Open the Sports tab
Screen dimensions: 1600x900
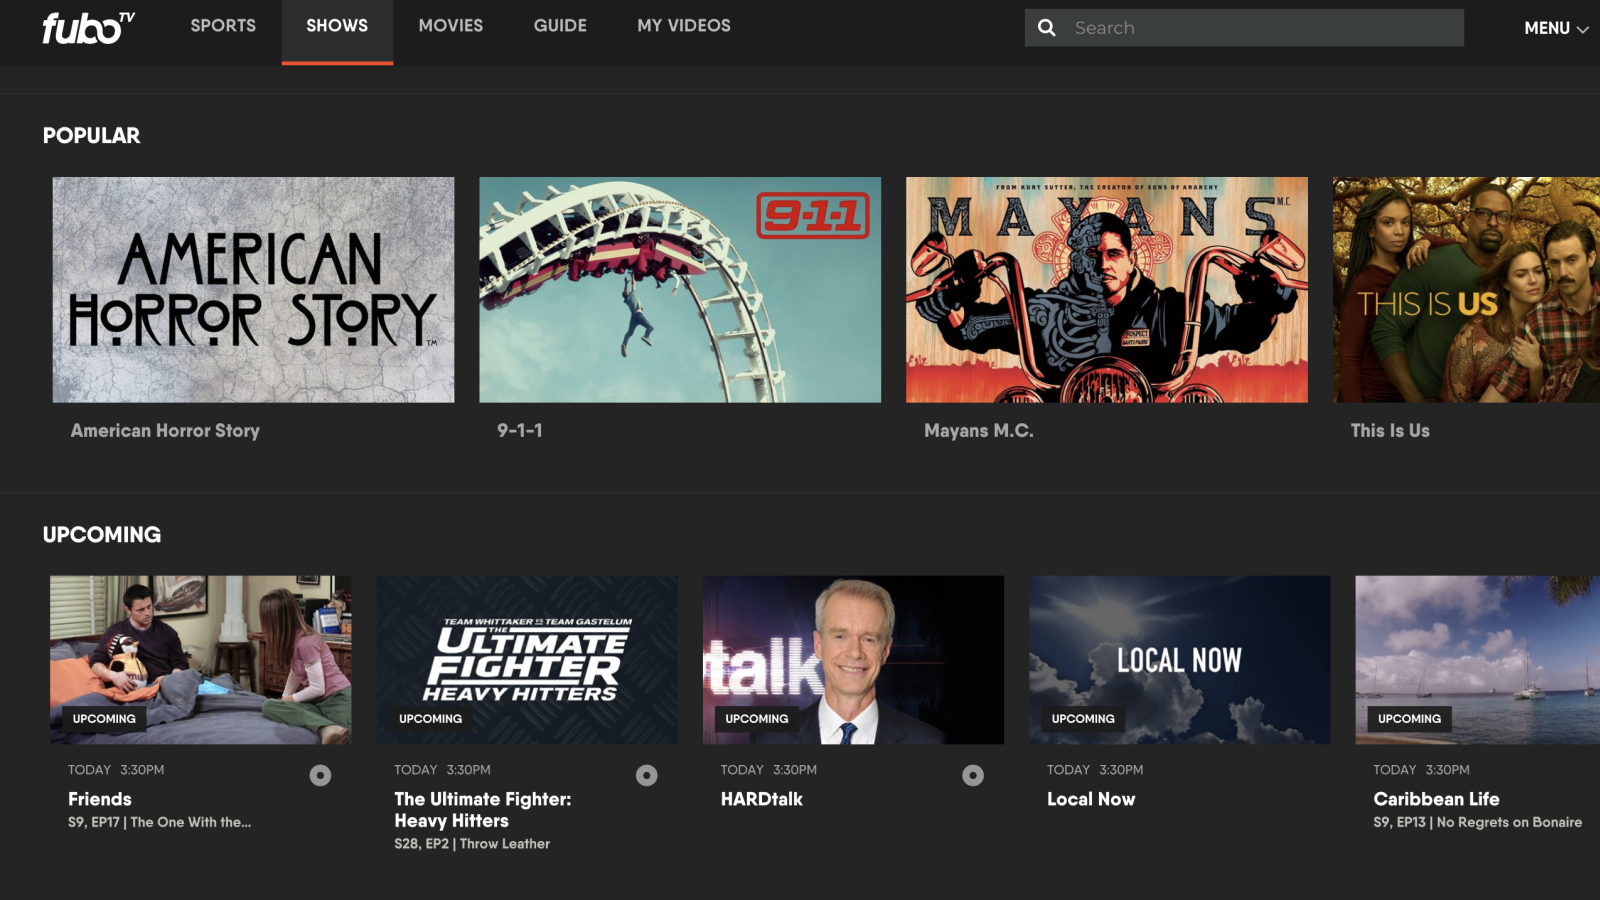point(223,26)
